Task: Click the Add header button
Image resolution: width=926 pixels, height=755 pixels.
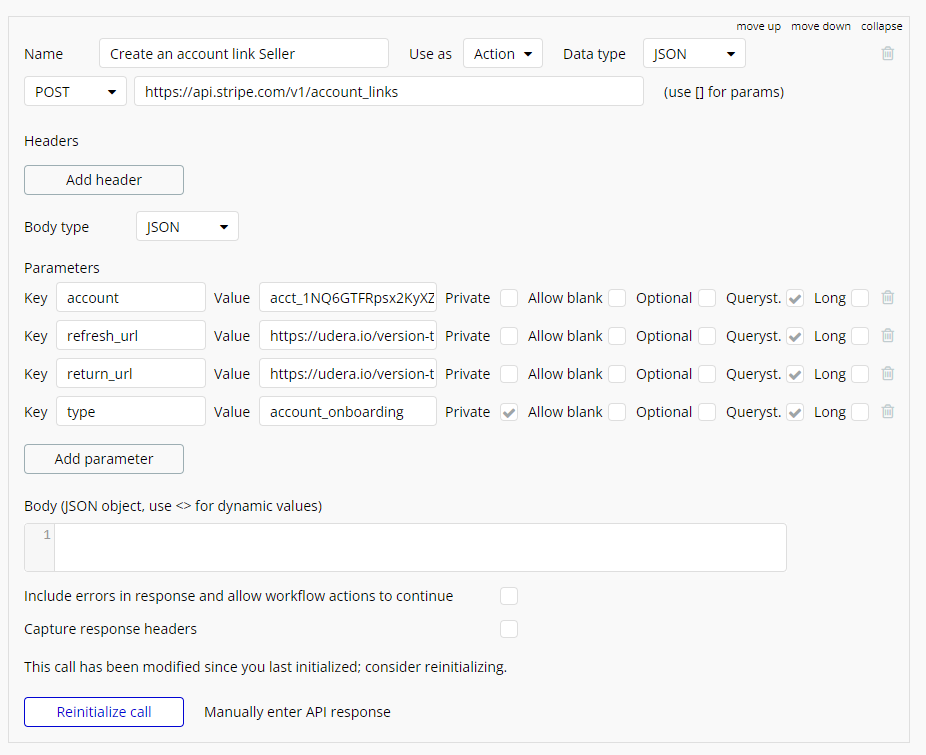Action: pyautogui.click(x=104, y=180)
